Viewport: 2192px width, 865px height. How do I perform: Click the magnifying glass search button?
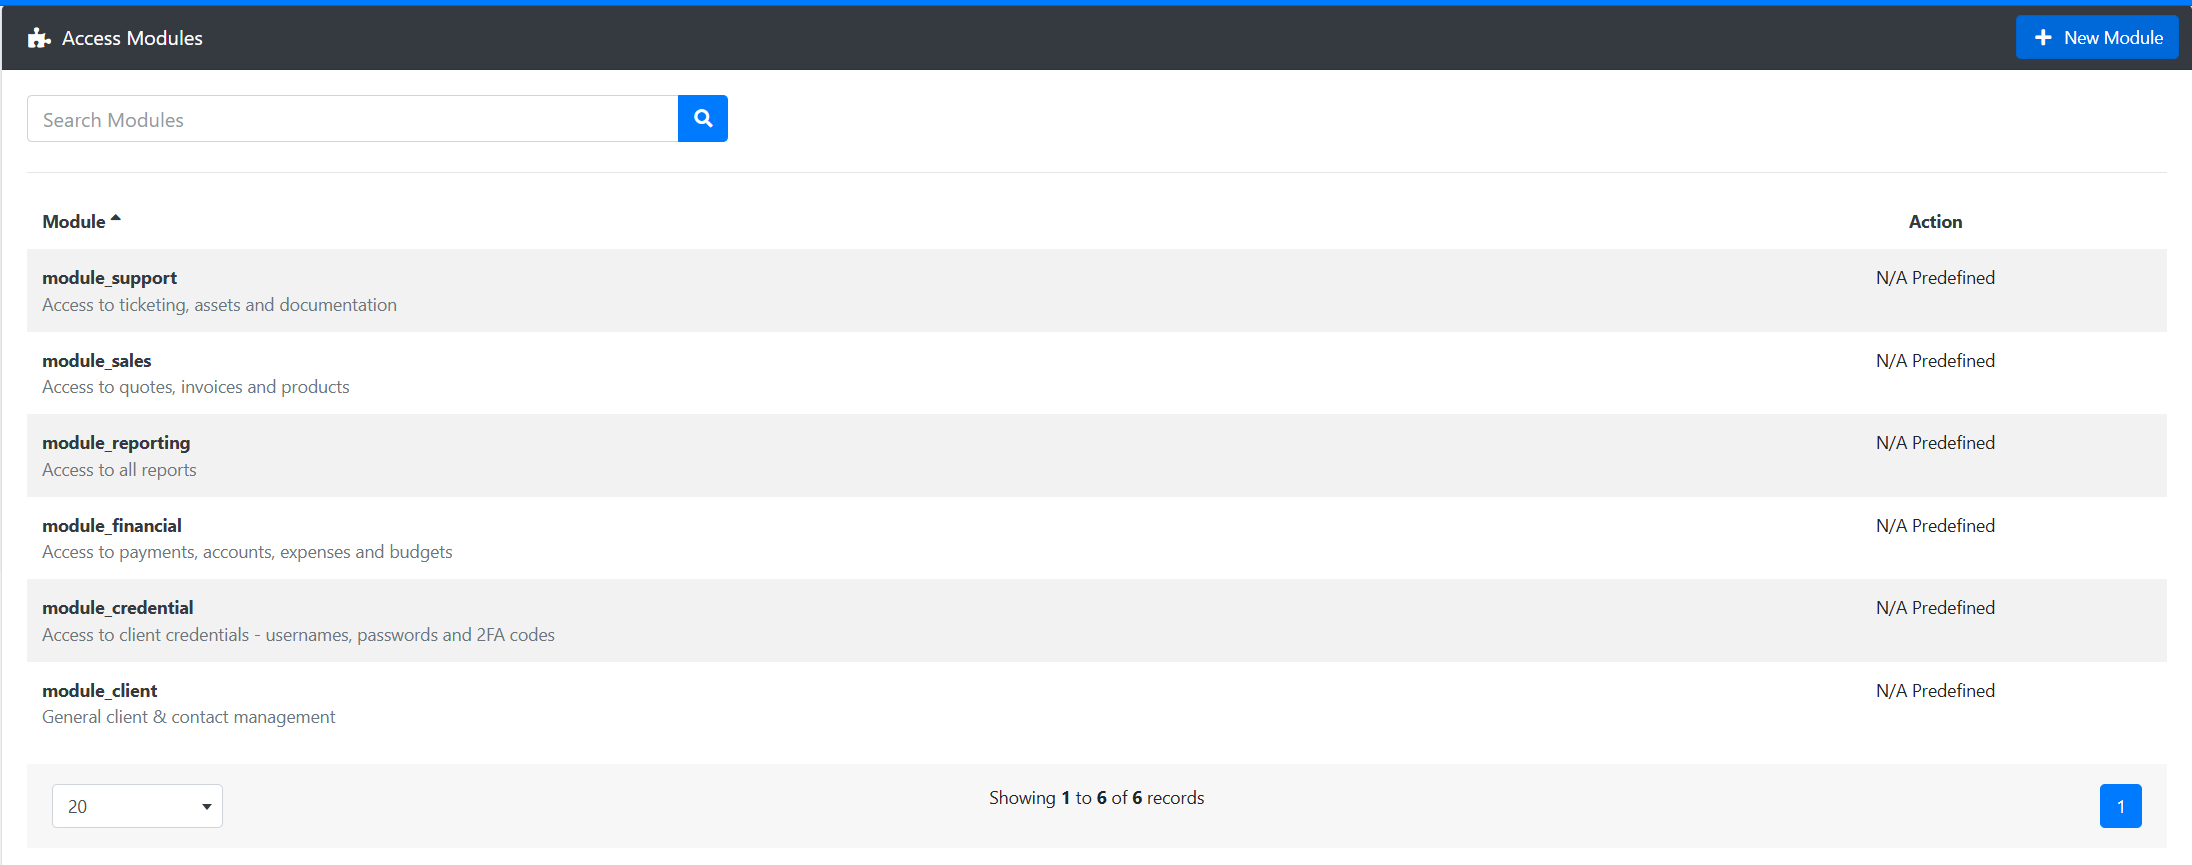coord(702,119)
